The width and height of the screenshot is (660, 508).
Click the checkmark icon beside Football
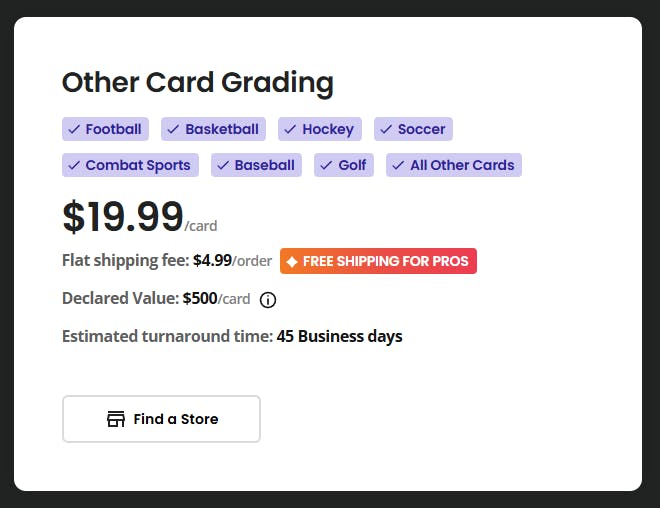(x=74, y=129)
